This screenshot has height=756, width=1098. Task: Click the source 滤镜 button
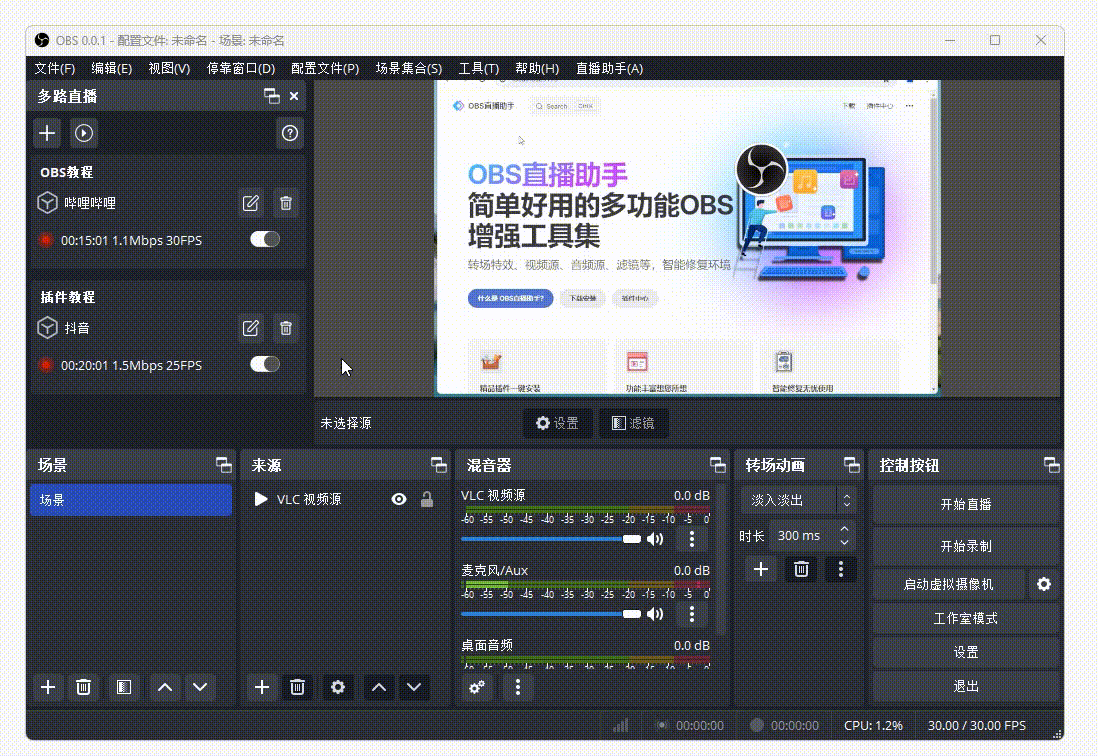634,423
